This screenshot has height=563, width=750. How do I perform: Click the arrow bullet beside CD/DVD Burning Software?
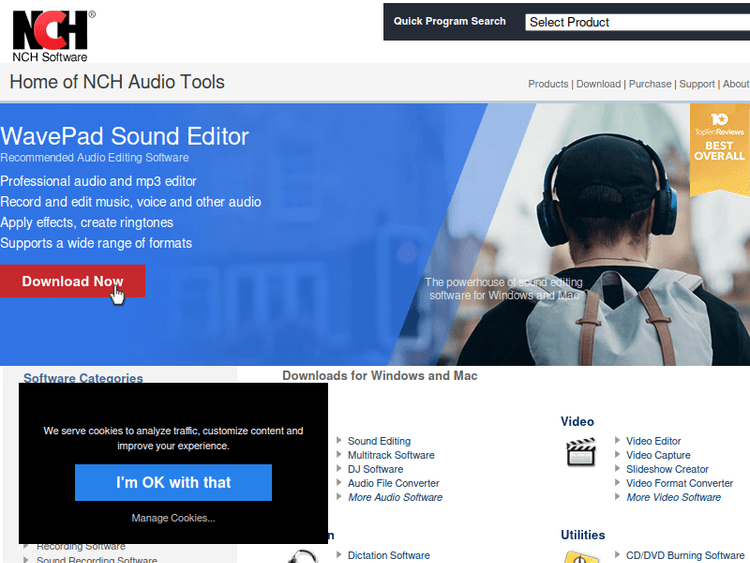617,555
